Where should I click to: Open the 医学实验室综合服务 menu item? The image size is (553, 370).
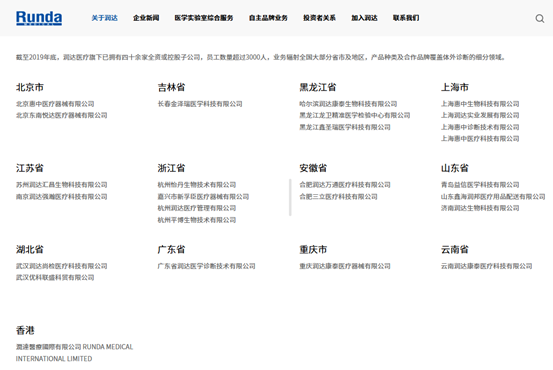pyautogui.click(x=204, y=18)
